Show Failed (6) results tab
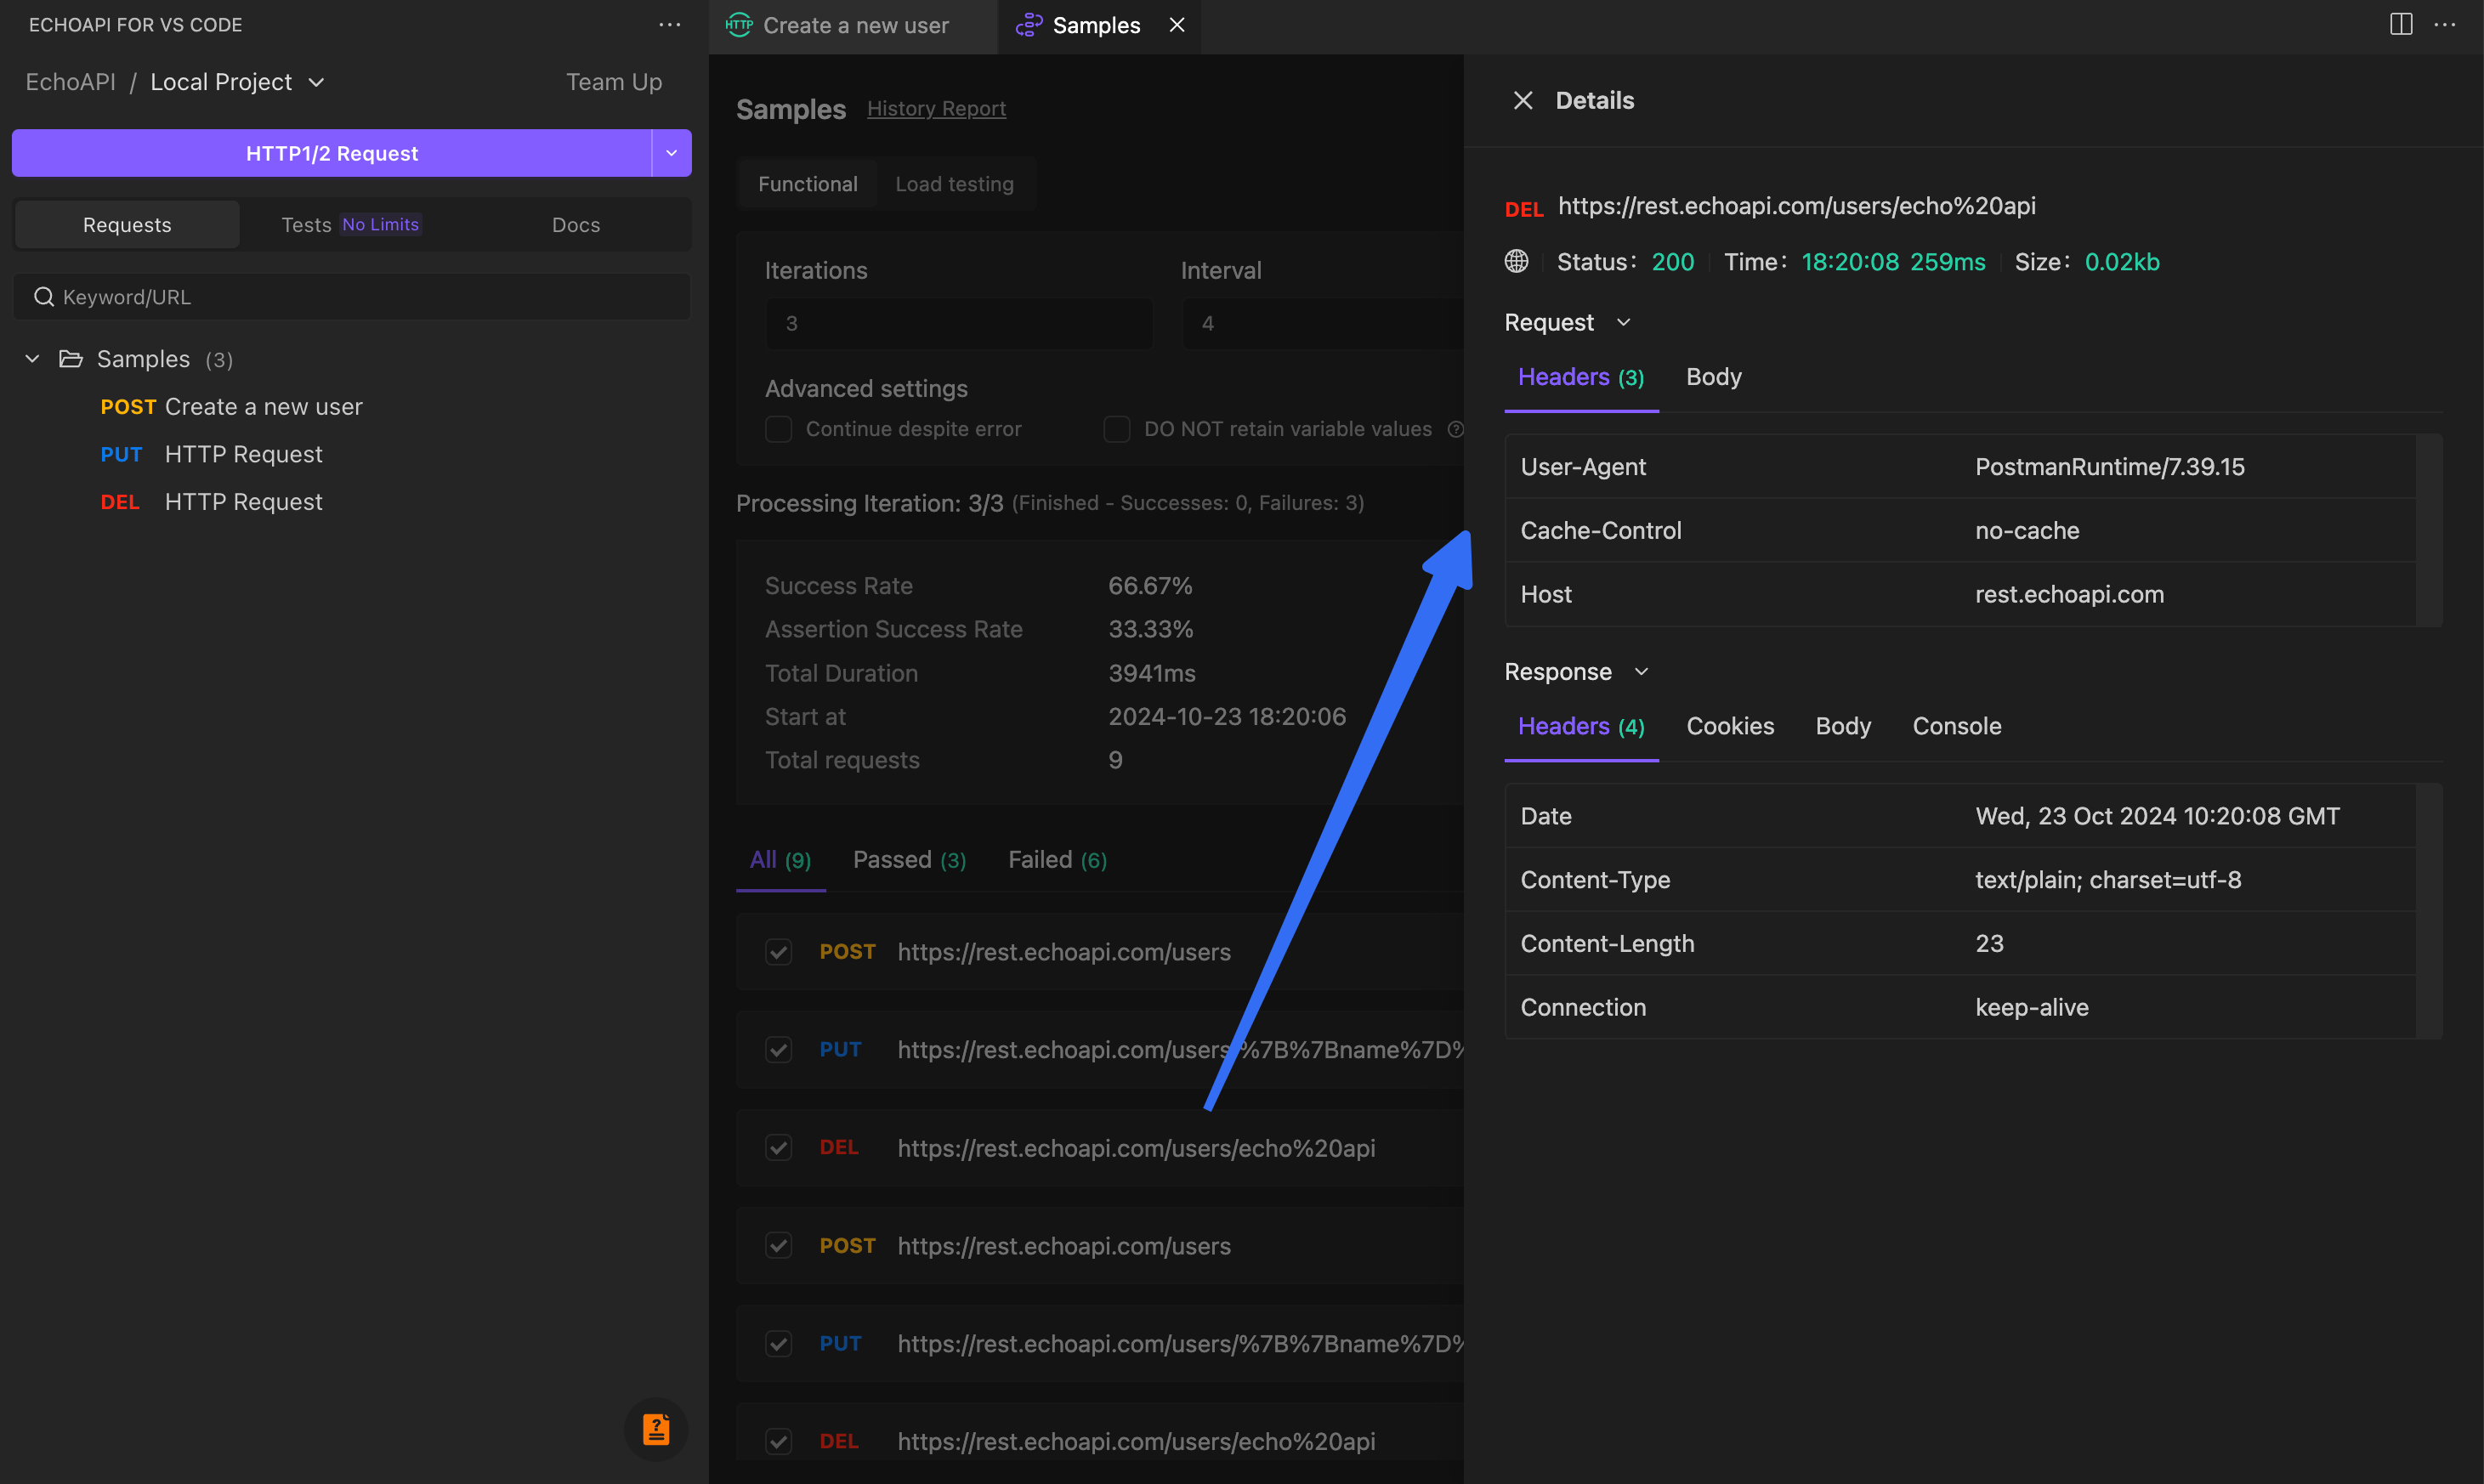 pos(1057,860)
